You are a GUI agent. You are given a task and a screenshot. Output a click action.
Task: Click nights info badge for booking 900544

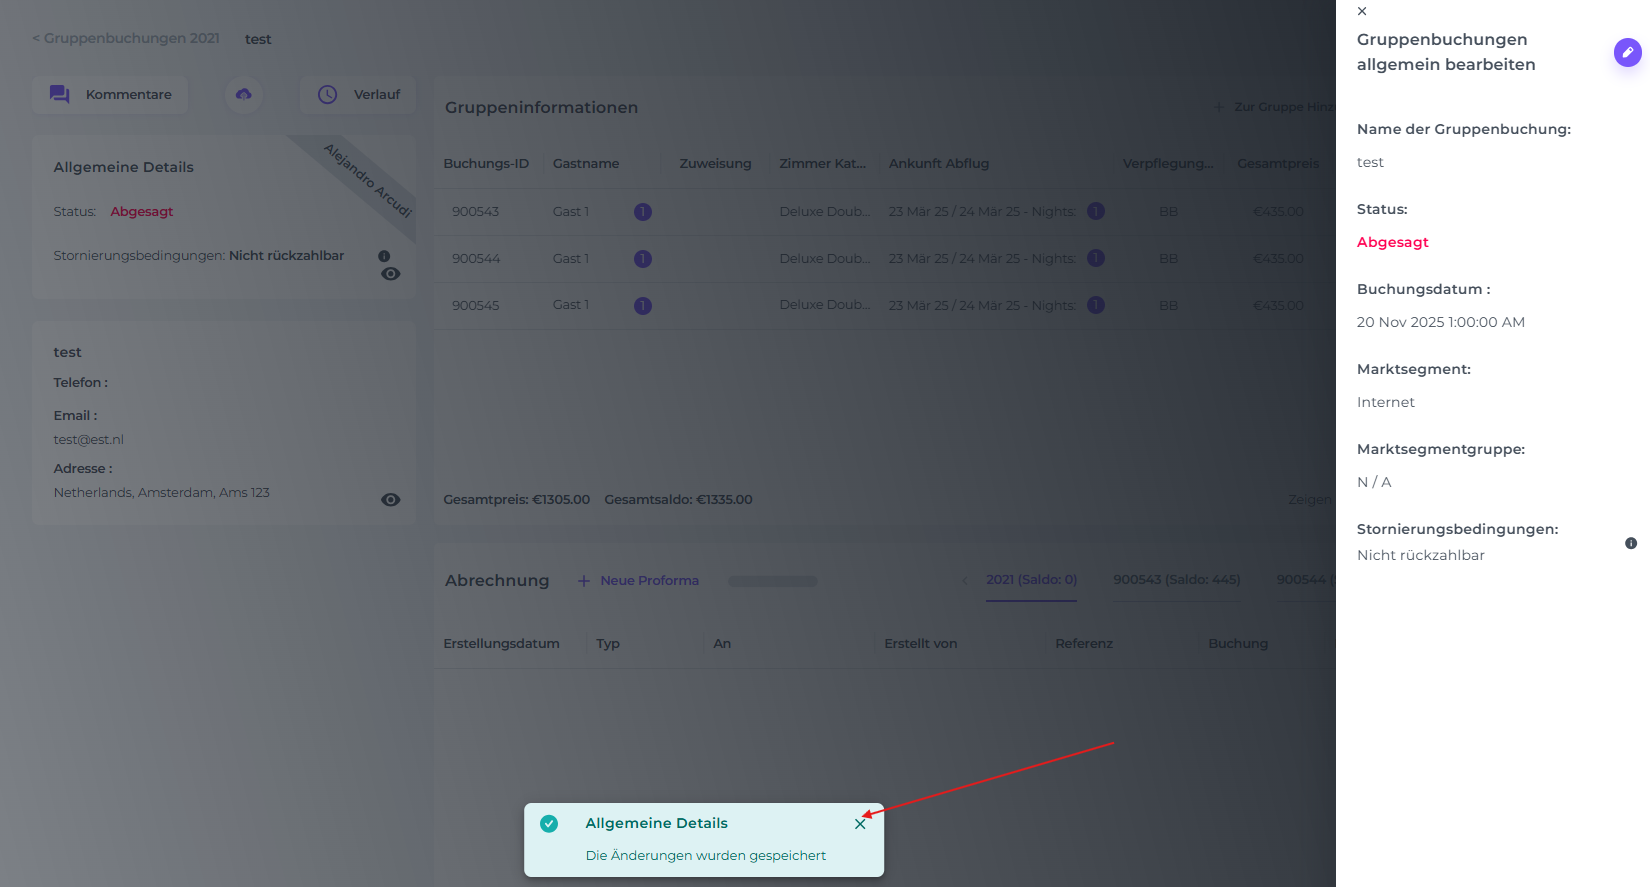1096,258
